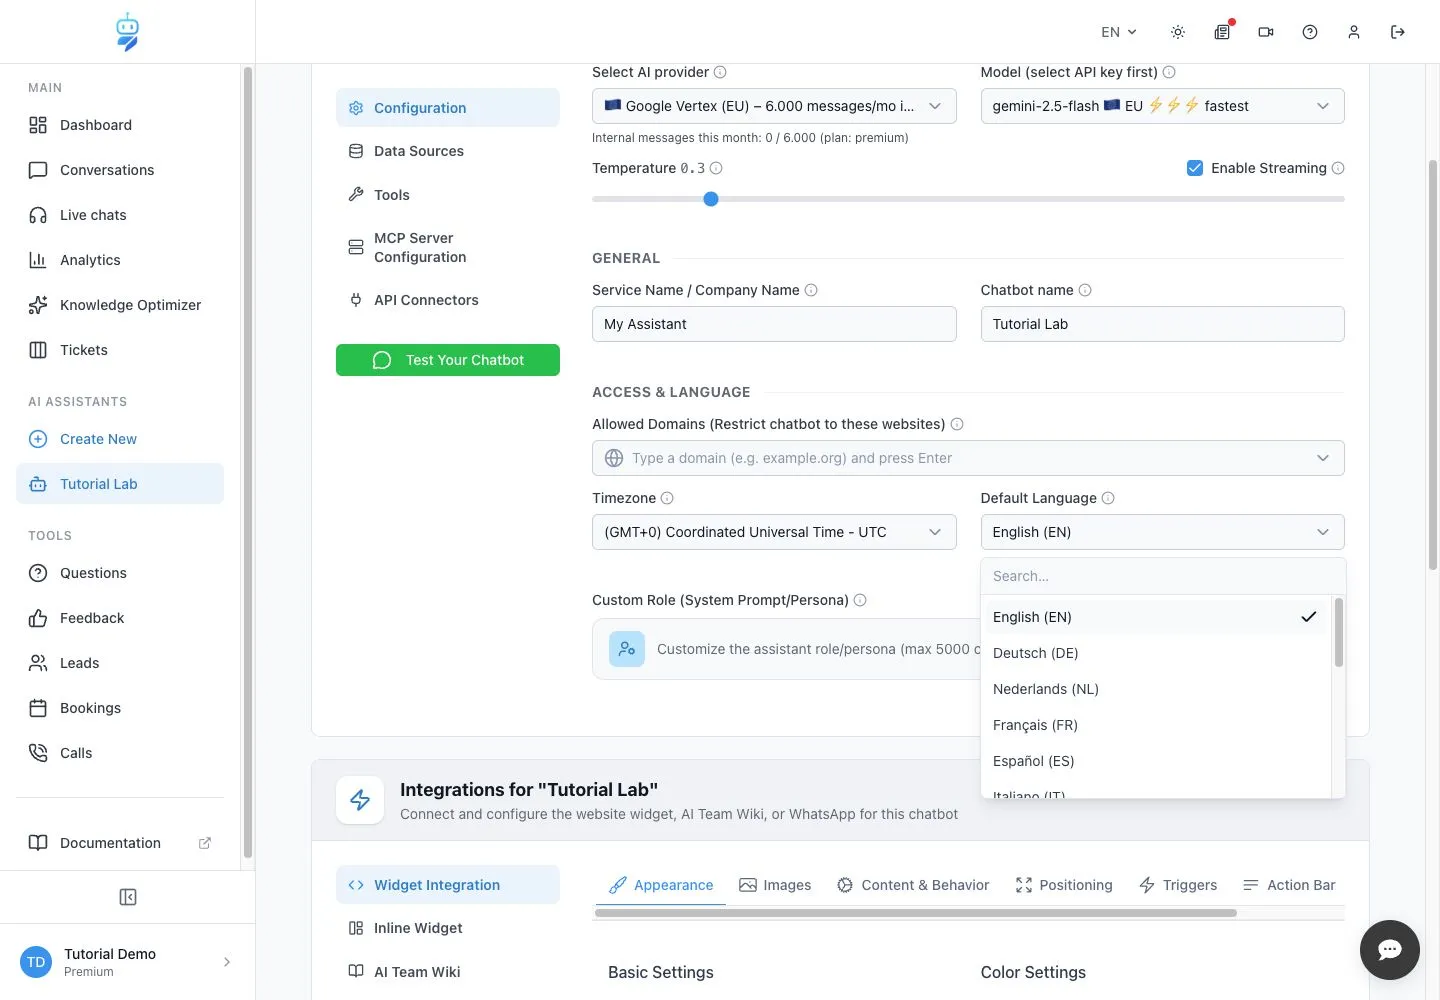Image resolution: width=1440 pixels, height=1000 pixels.
Task: Collapse the sidebar using the panel icon
Action: [128, 897]
